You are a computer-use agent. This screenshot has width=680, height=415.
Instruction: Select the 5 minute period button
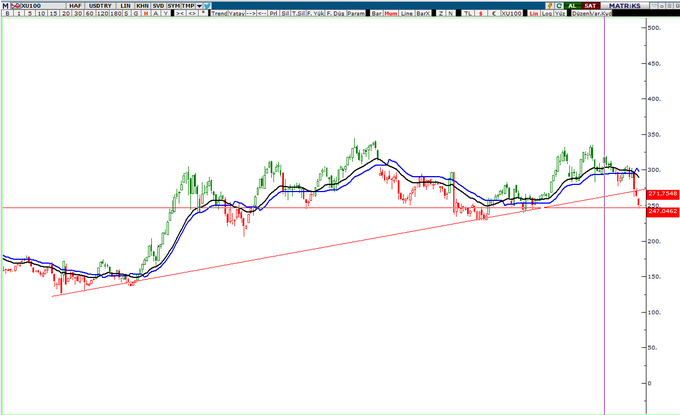[30, 13]
